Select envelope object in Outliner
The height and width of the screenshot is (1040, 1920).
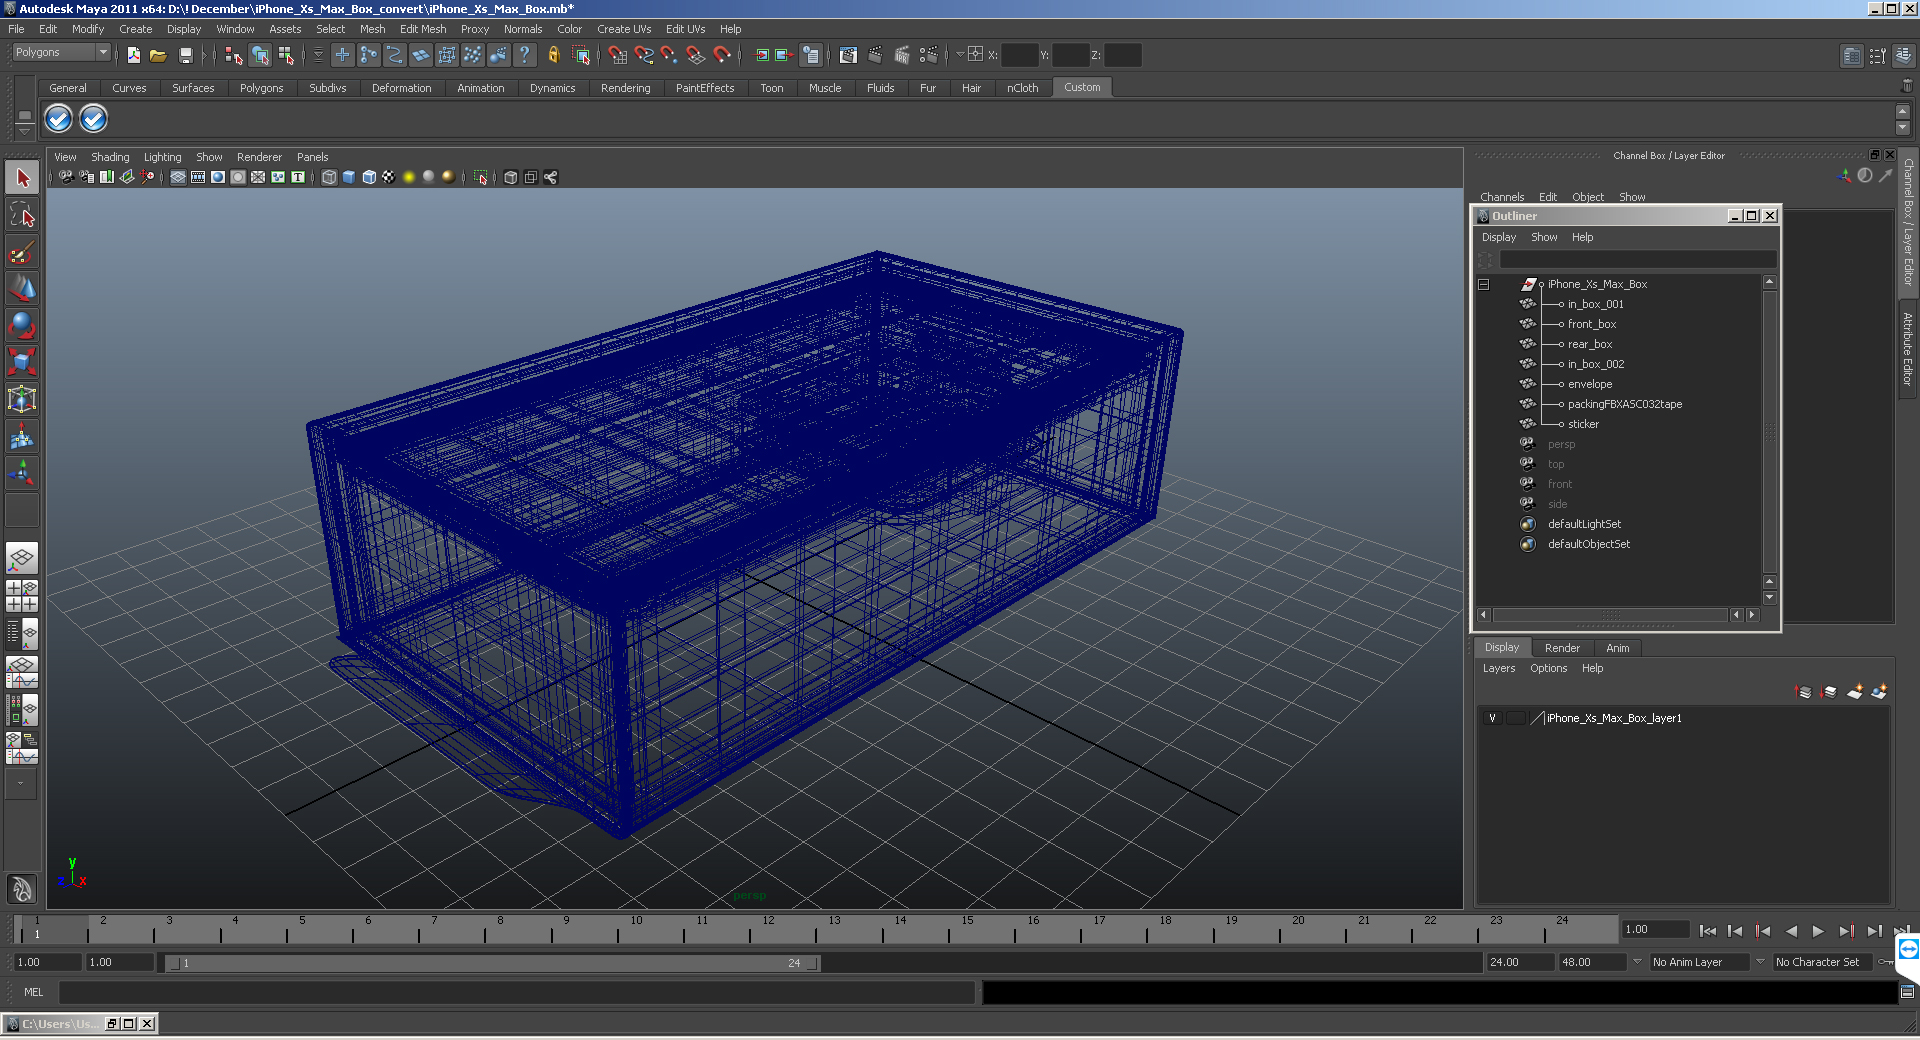(x=1589, y=384)
